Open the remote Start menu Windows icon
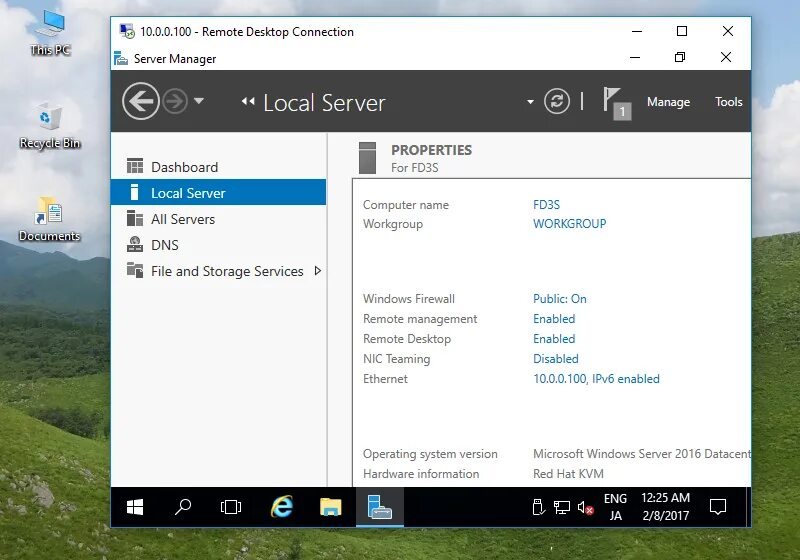 (x=135, y=507)
